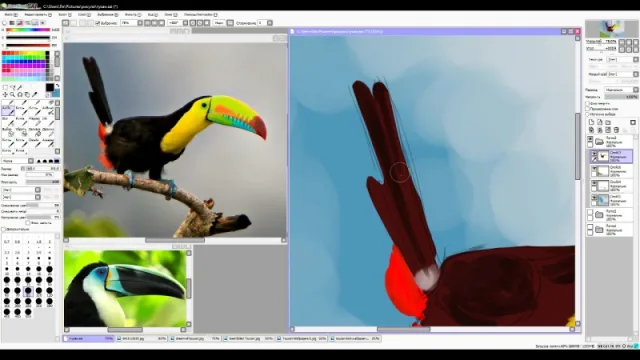Hide the selected toucan layer via its eye
The height and width of the screenshot is (360, 640).
(x=594, y=153)
